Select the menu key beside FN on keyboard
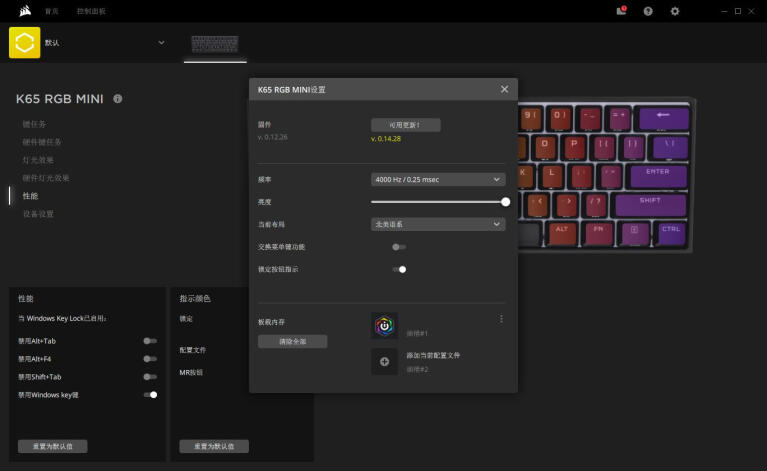Viewport: 767px width, 471px height. [x=635, y=234]
